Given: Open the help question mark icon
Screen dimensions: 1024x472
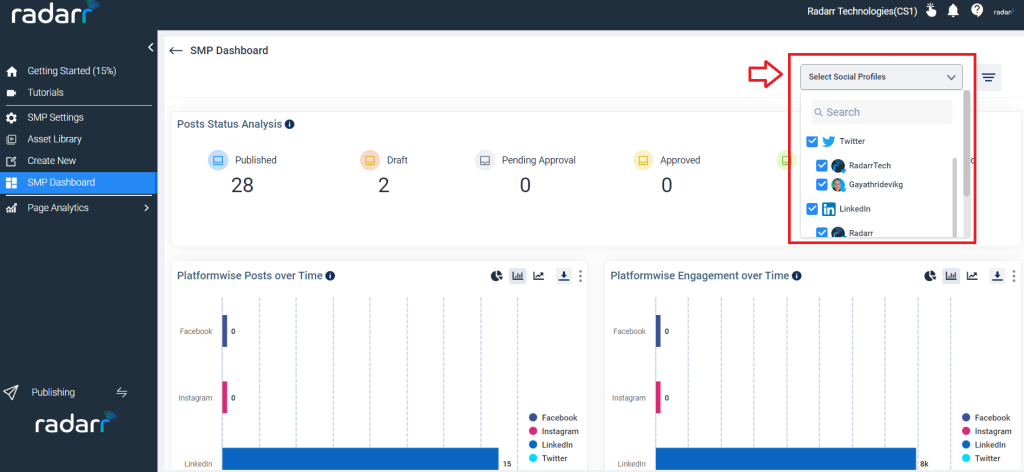Looking at the screenshot, I should pos(977,10).
